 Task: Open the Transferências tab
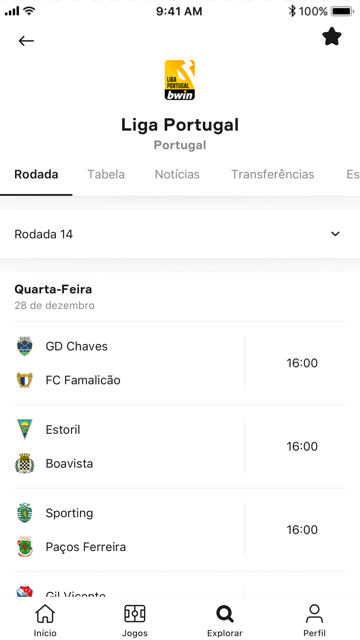pos(273,174)
